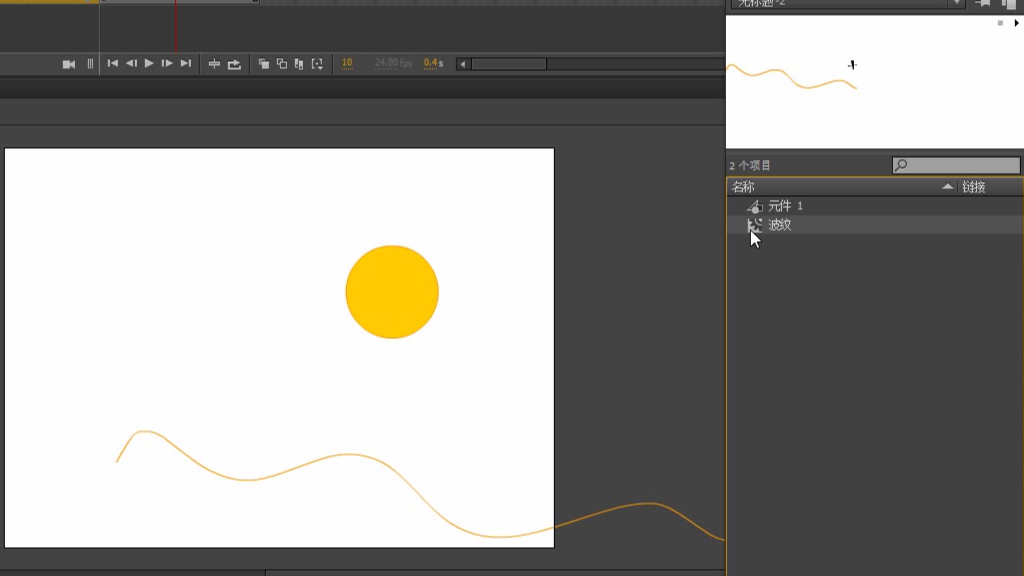Go to the first frame
Viewport: 1024px width, 576px height.
[x=113, y=64]
